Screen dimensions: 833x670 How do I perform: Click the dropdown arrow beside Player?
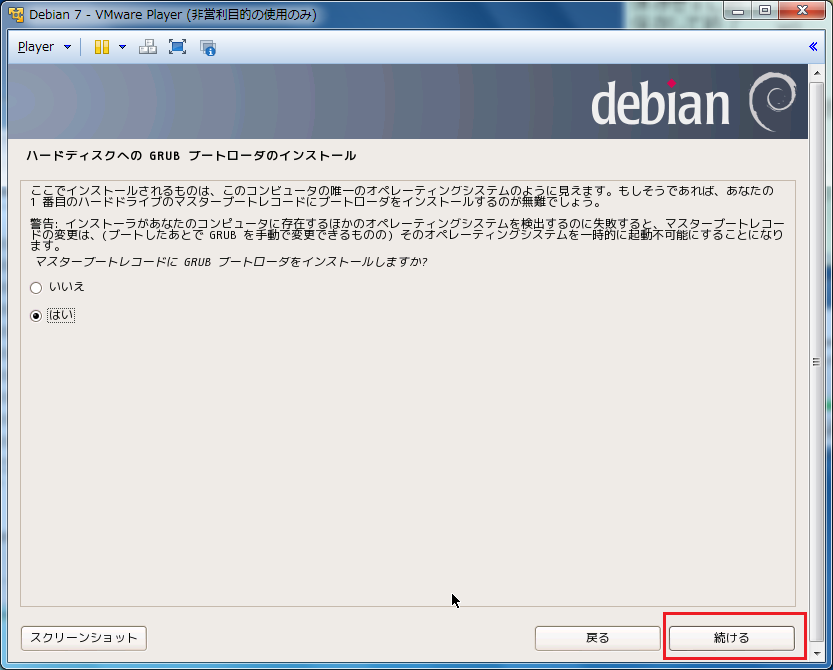click(67, 47)
